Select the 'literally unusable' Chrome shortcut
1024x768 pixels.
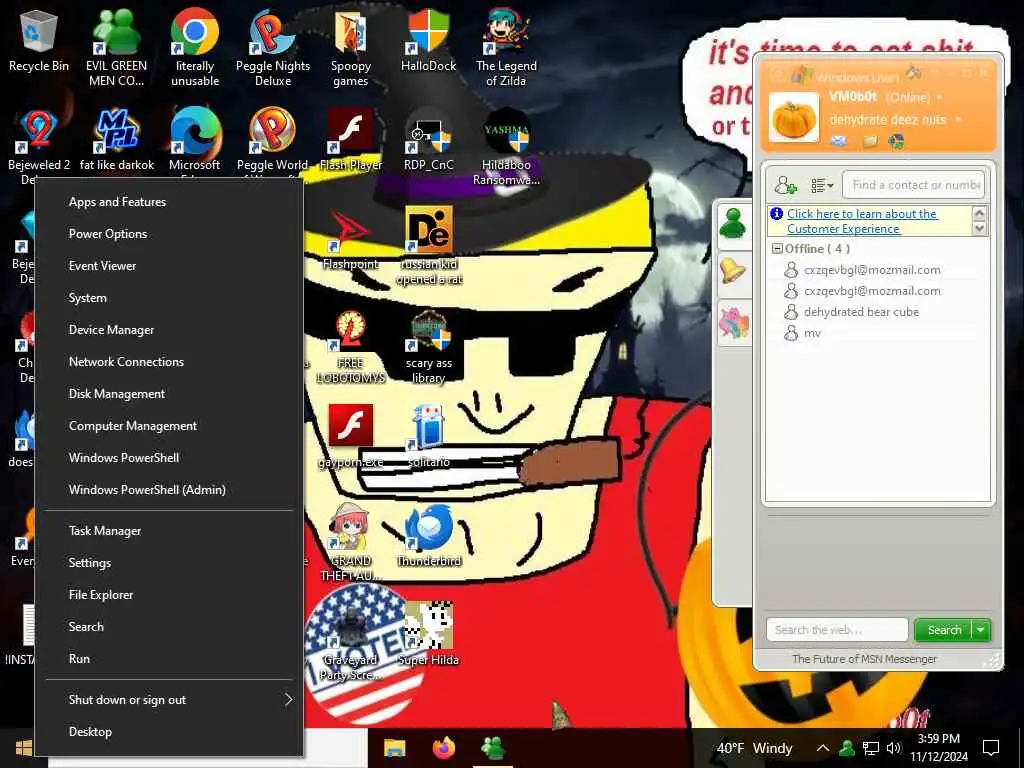tap(195, 48)
